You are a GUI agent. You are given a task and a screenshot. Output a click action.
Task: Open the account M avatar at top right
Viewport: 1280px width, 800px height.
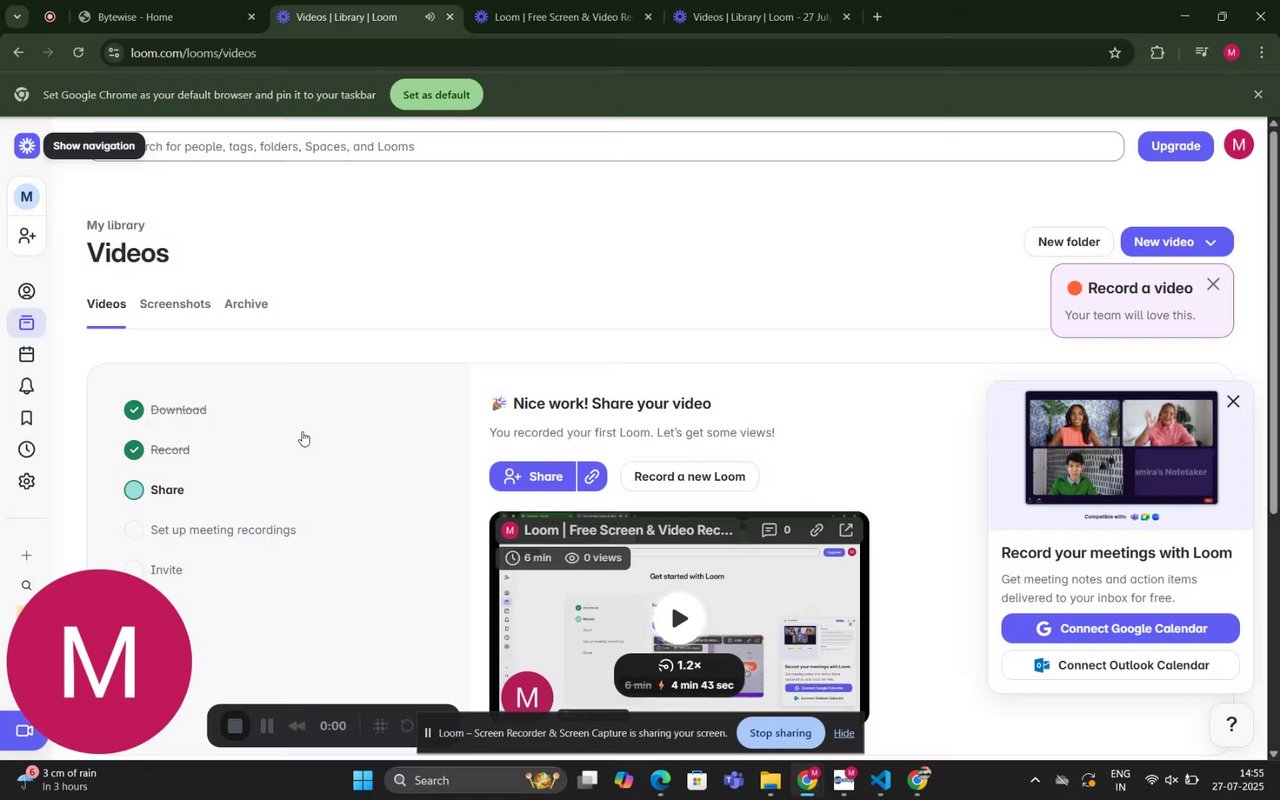click(1239, 145)
